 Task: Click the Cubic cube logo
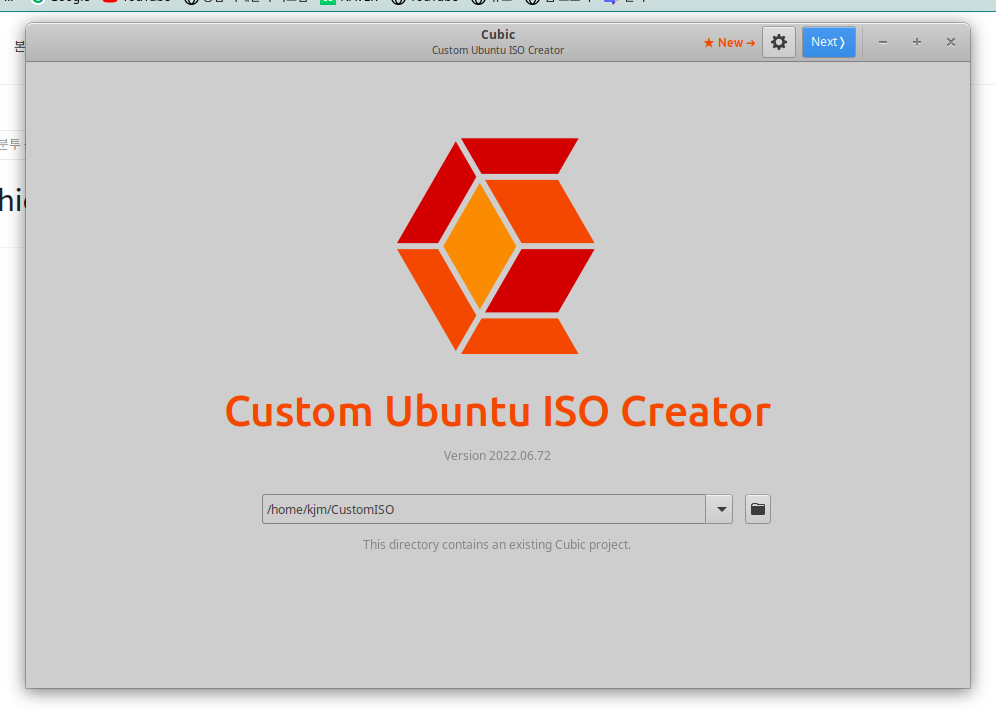coord(496,246)
